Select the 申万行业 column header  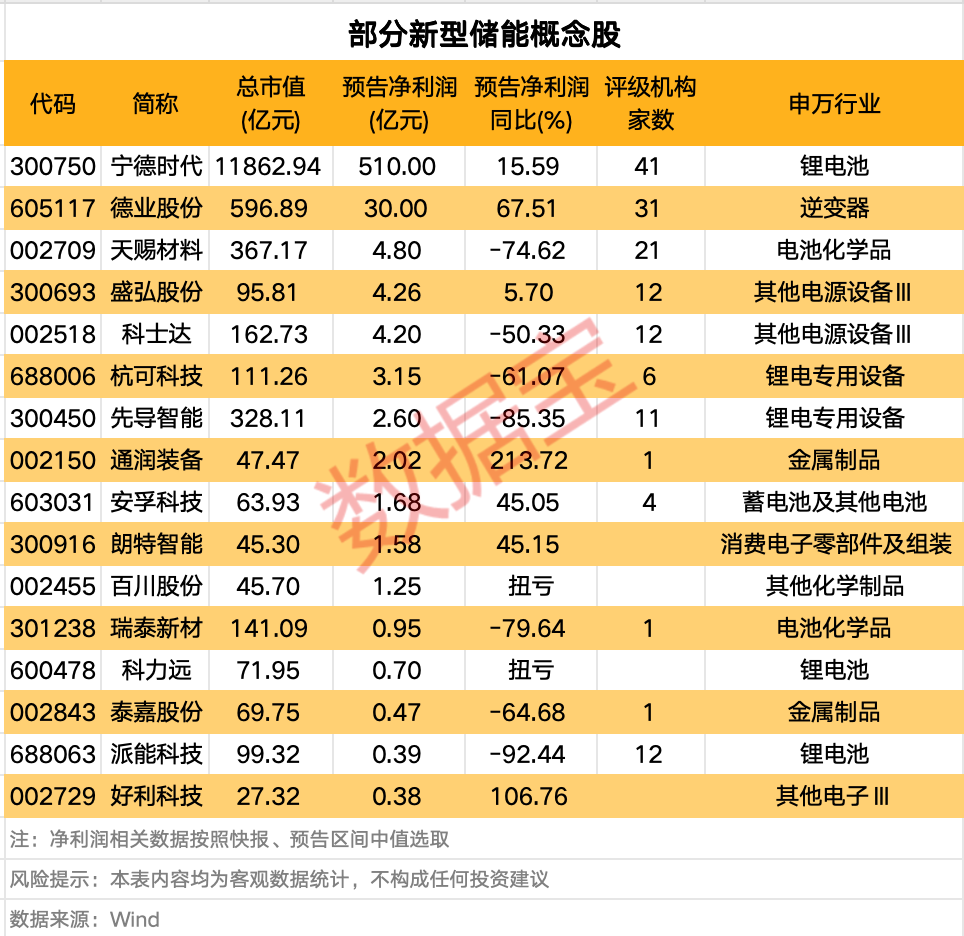[834, 103]
